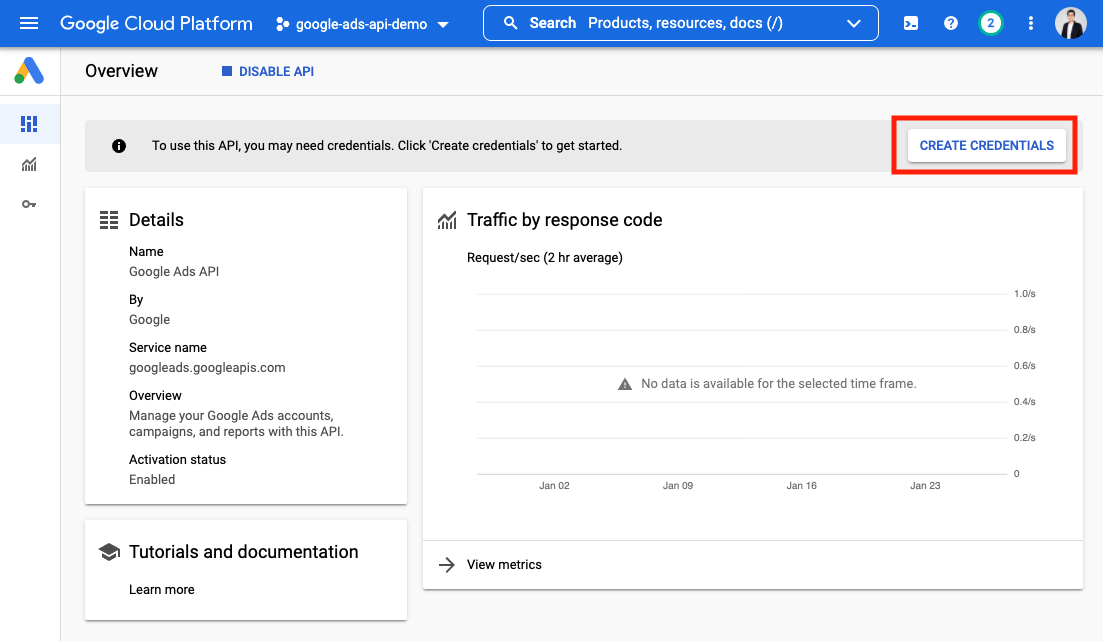Click the 1.0/s axis value
The image size is (1103, 641).
click(1024, 293)
